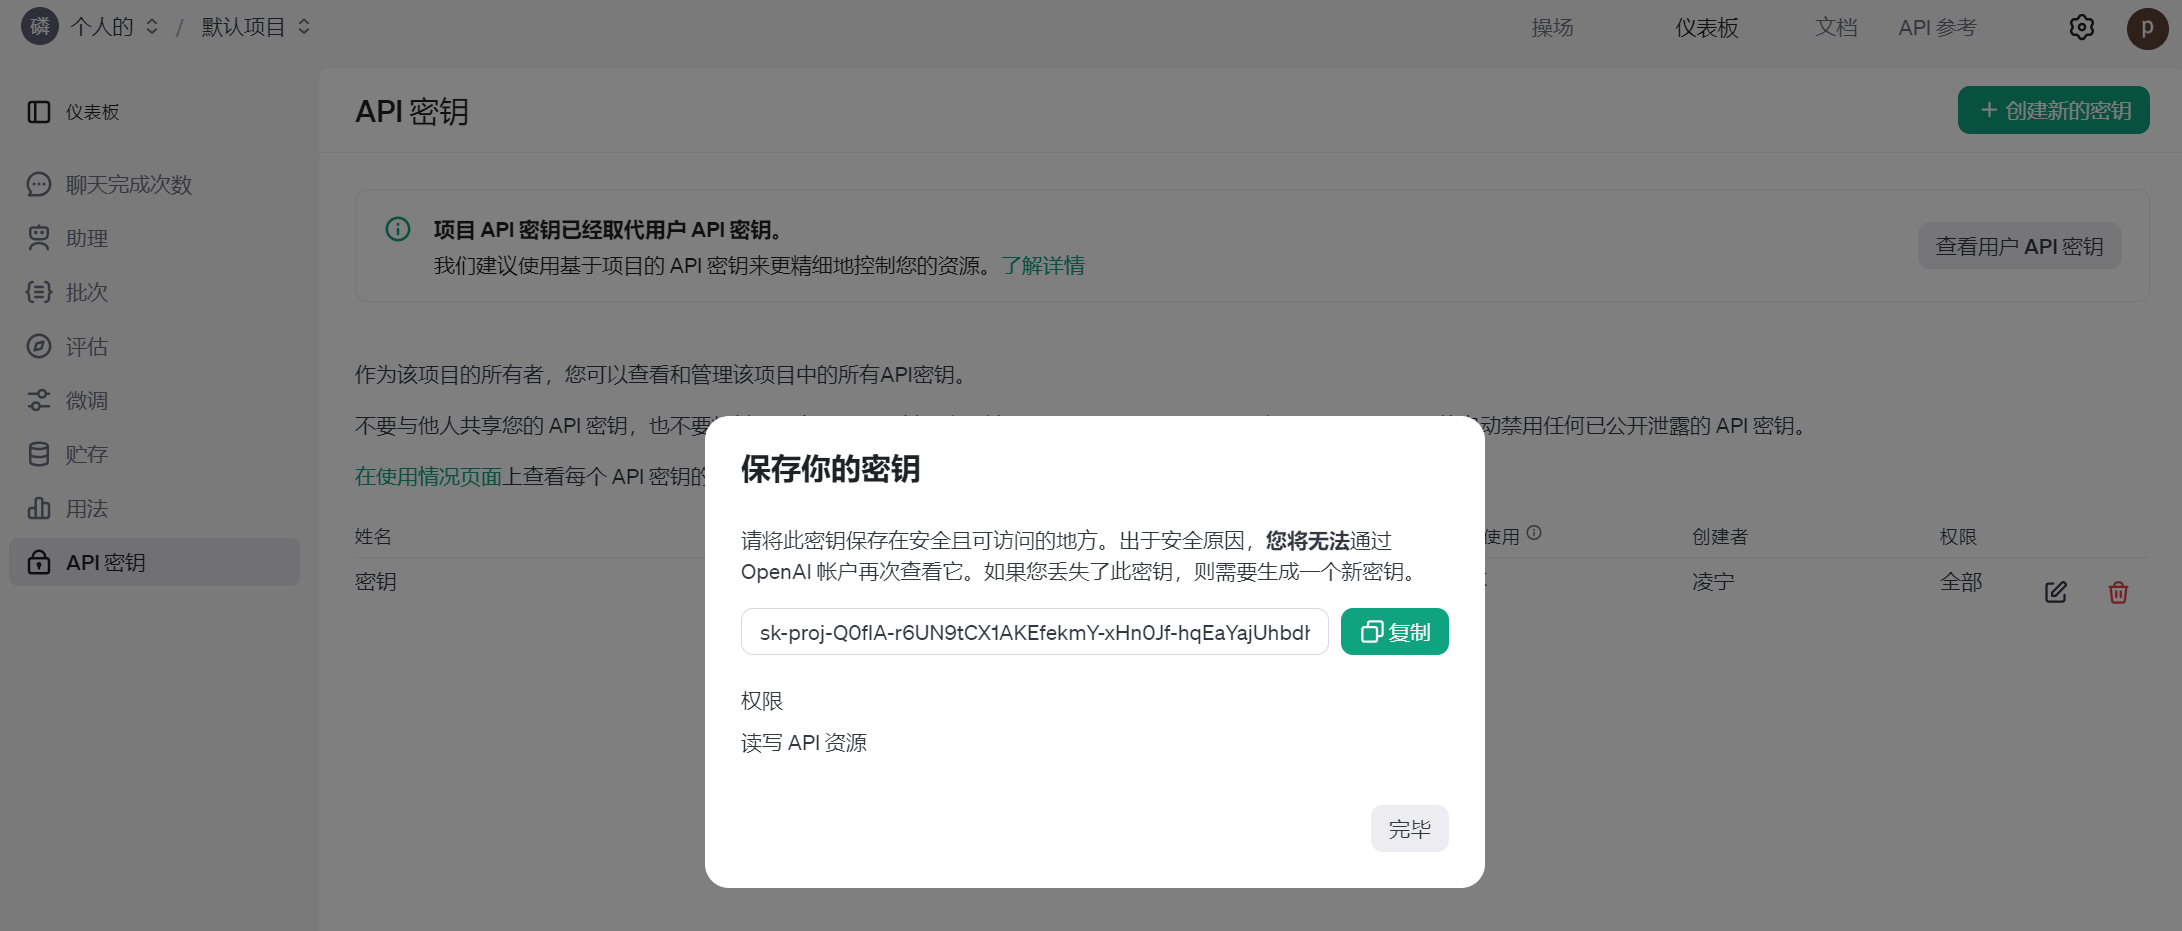Screen dimensions: 2182x931
Task: Open API 参考 in the top navigation
Action: 1937,28
